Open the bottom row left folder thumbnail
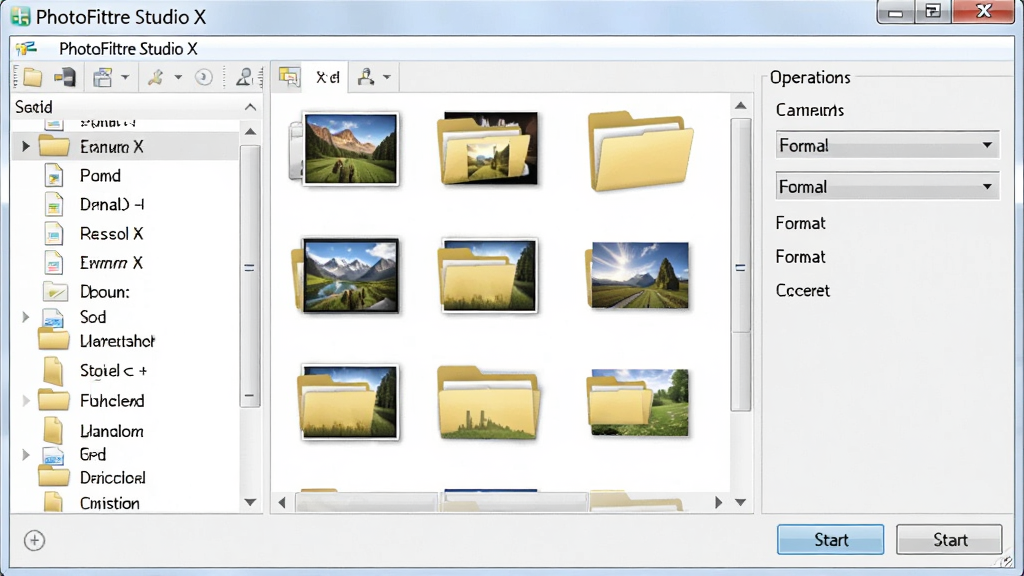1024x576 pixels. (349, 402)
